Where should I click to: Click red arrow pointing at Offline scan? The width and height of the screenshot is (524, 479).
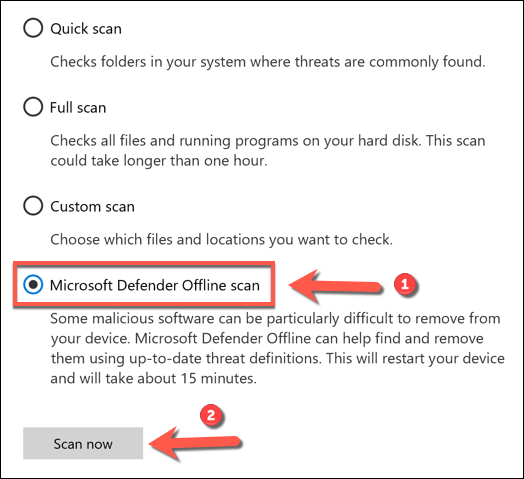pos(335,286)
